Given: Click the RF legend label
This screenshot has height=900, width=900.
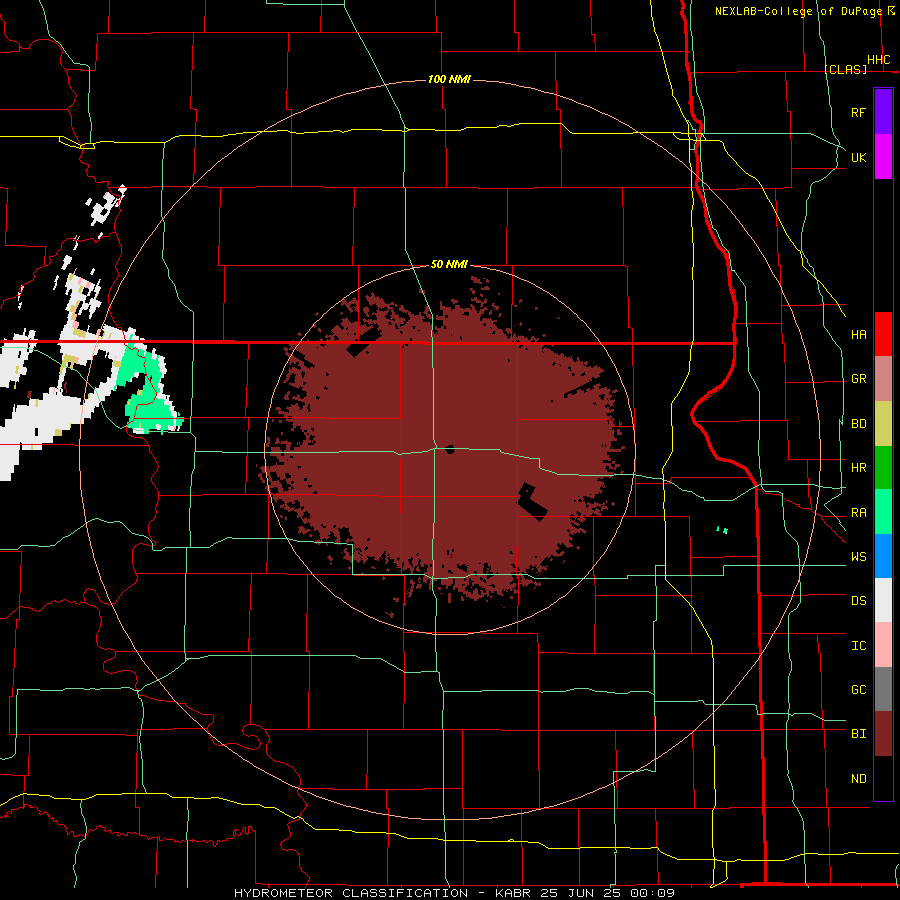Looking at the screenshot, I should click(858, 112).
